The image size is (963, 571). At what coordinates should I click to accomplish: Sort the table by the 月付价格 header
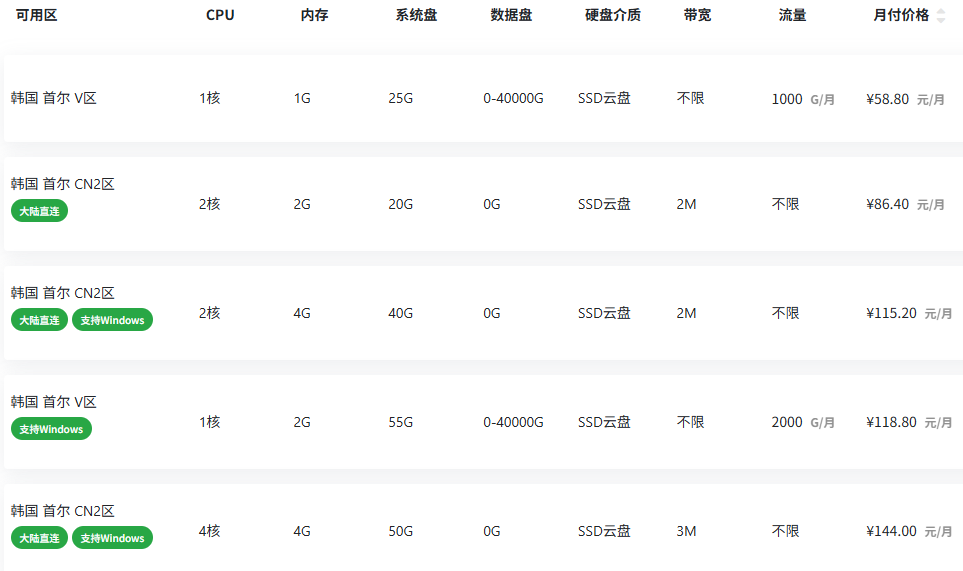click(901, 16)
